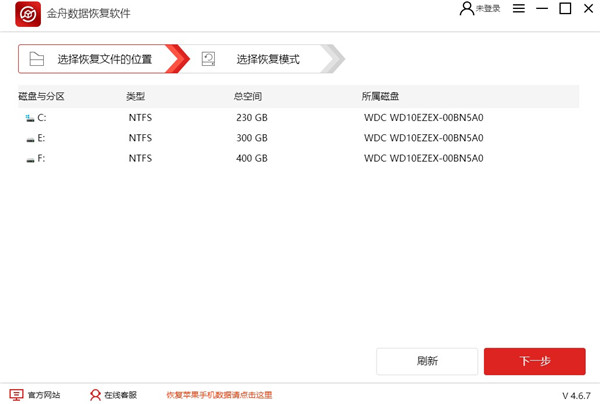The image size is (600, 404).
Task: Sort by 总空间 column header
Action: tap(247, 96)
